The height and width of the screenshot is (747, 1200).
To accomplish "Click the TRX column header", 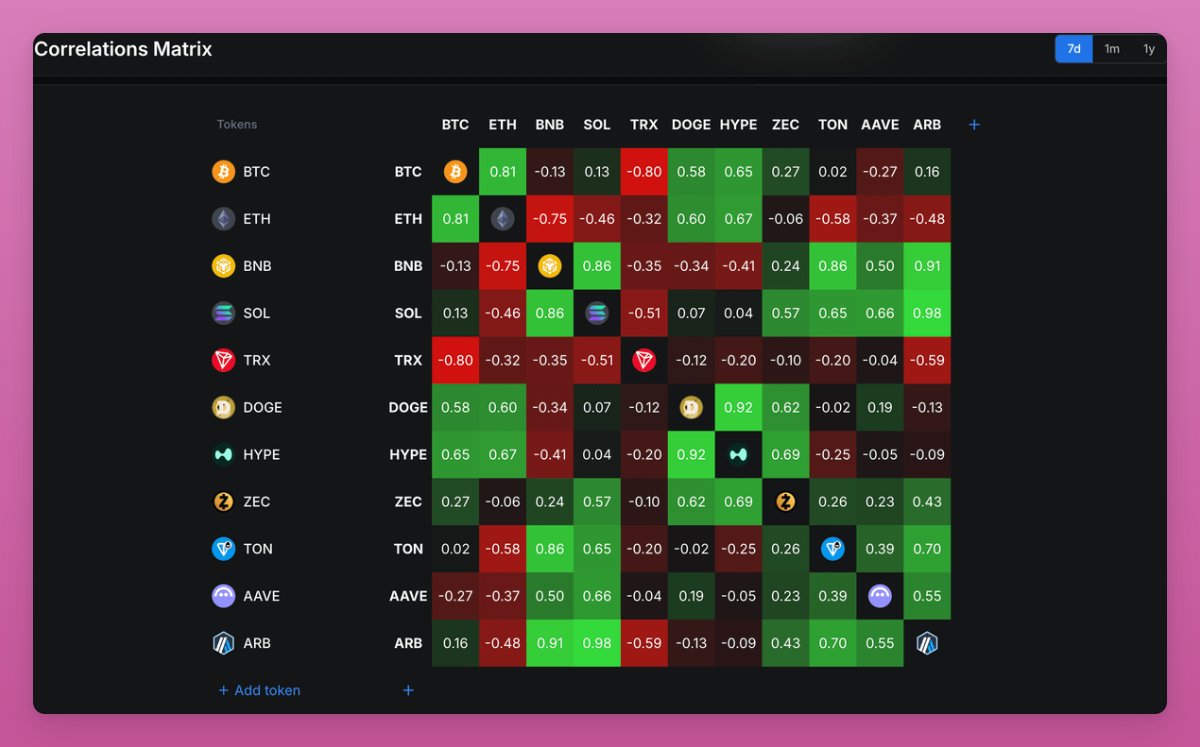I will click(x=644, y=125).
